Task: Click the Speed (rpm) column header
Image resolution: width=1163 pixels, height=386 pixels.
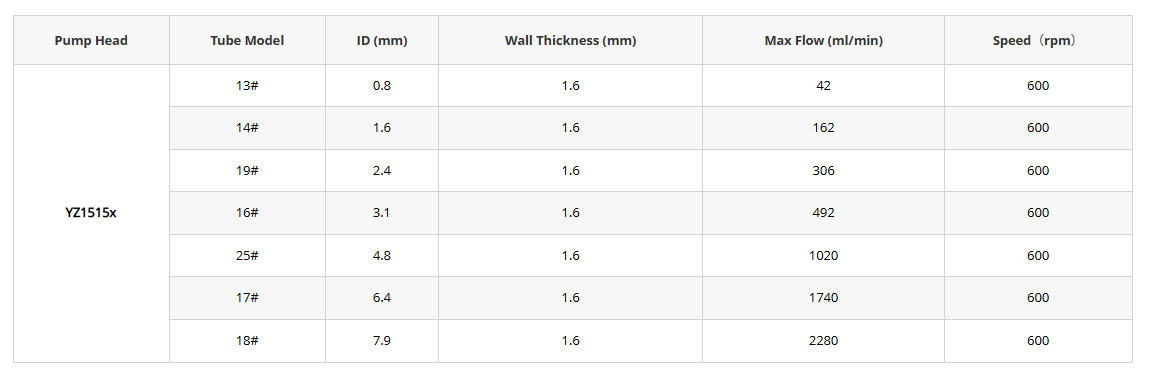Action: coord(1038,40)
